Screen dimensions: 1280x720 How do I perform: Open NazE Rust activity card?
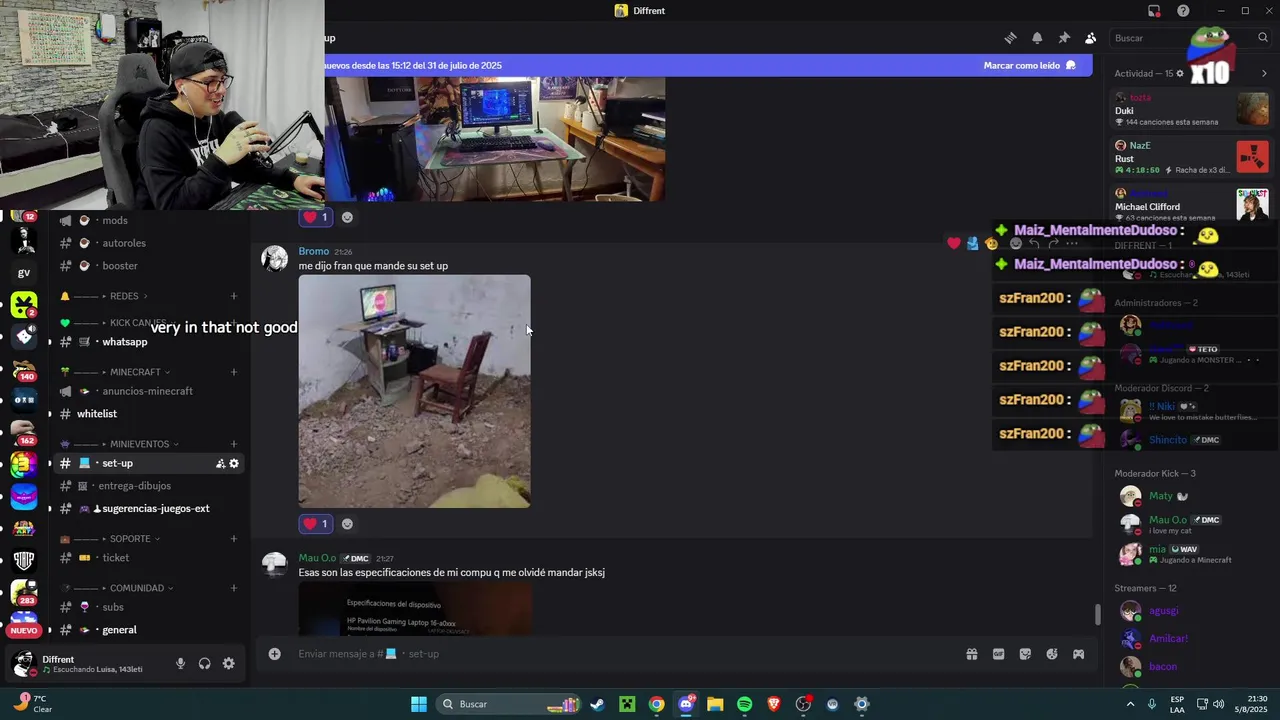click(1192, 158)
